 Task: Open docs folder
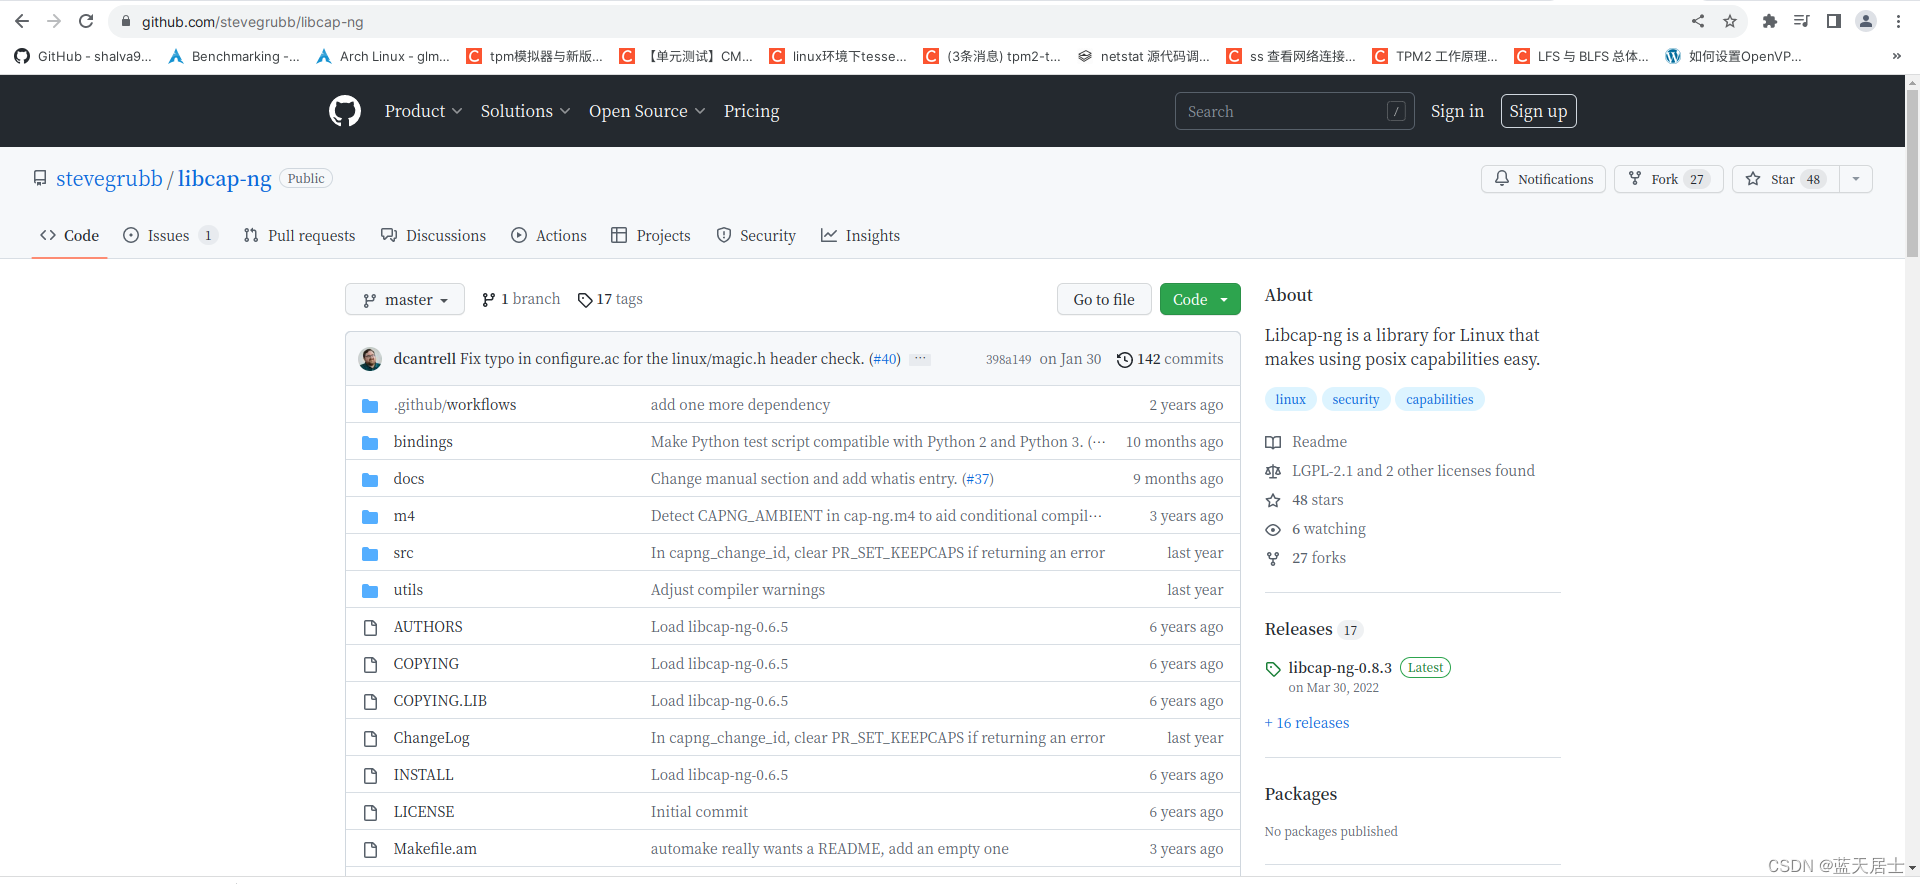click(x=409, y=479)
